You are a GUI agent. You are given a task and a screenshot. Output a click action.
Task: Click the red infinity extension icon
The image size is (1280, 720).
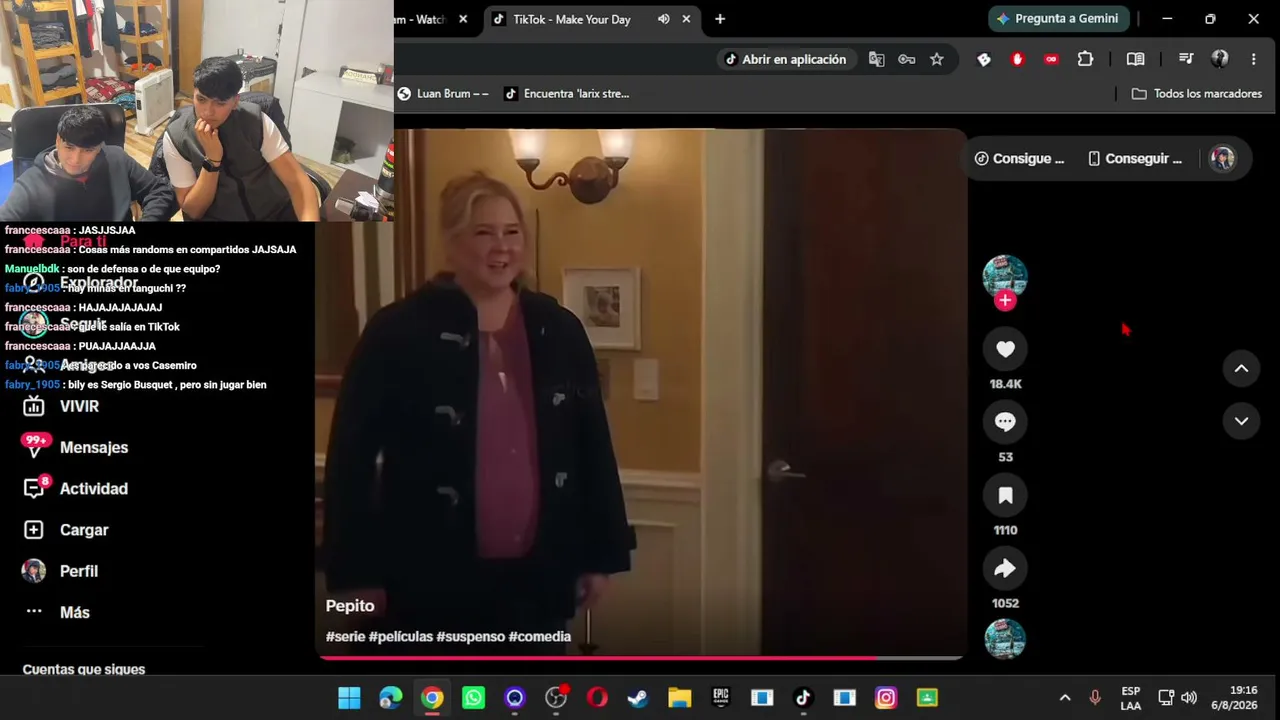1051,59
